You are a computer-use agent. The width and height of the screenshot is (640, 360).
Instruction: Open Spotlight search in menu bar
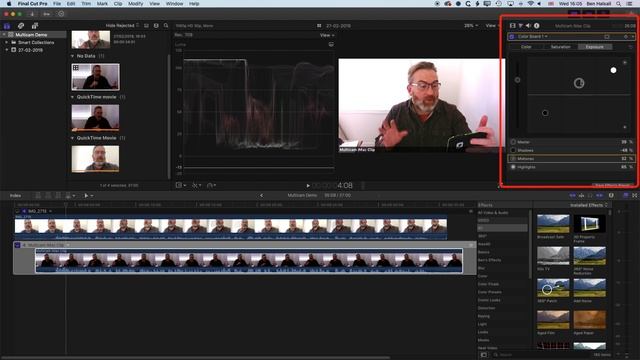click(x=619, y=4)
